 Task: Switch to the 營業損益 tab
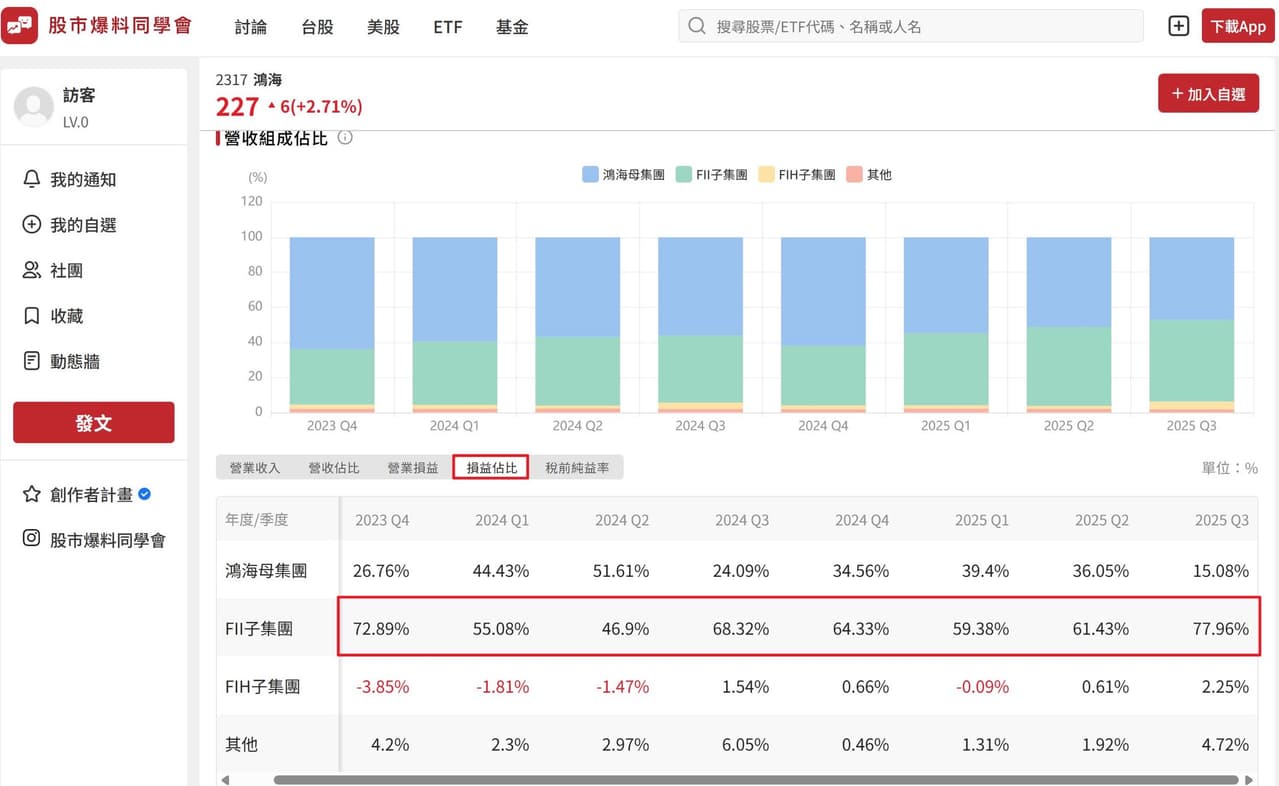(x=413, y=467)
